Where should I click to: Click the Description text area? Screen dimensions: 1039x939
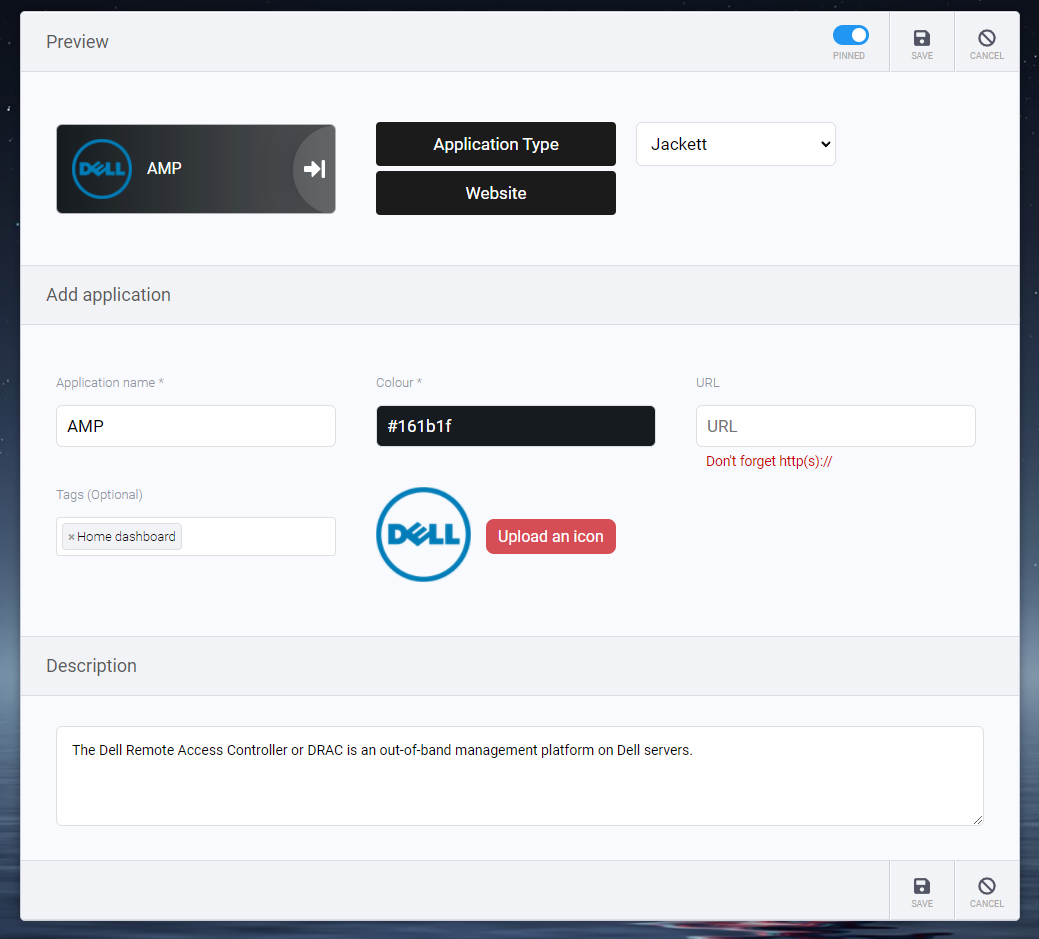[519, 775]
